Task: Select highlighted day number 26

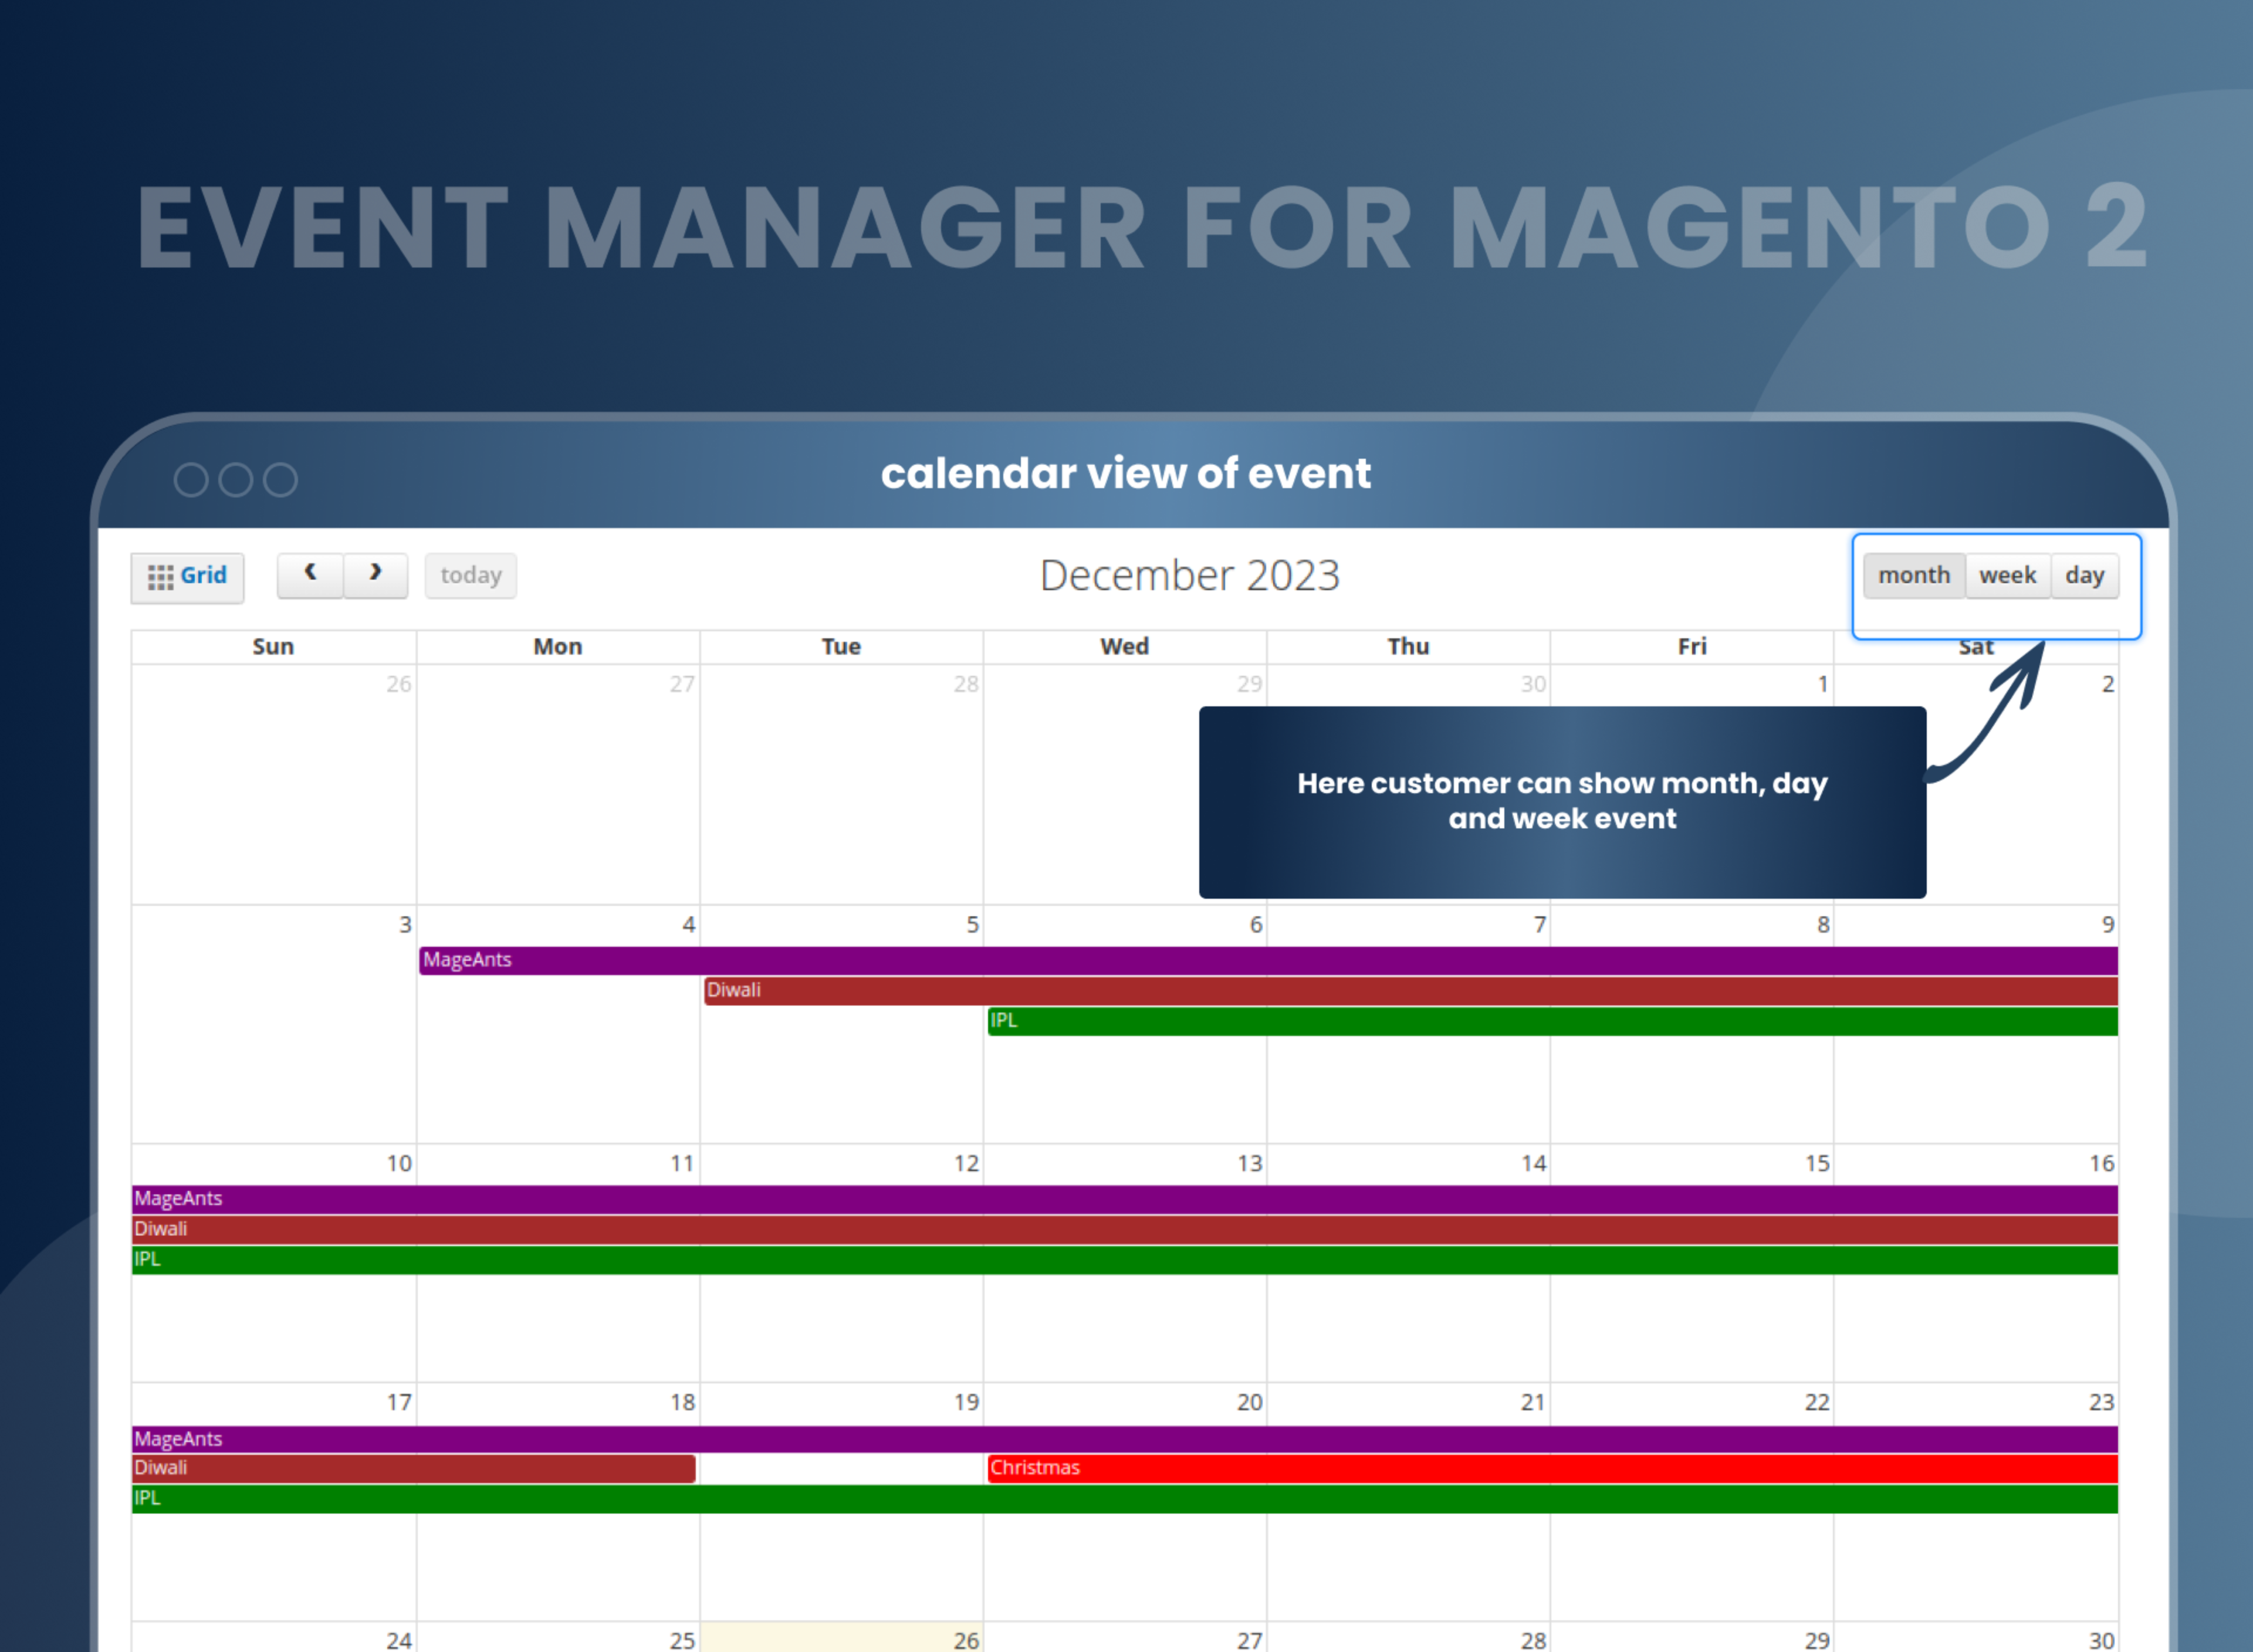Action: click(x=966, y=1640)
